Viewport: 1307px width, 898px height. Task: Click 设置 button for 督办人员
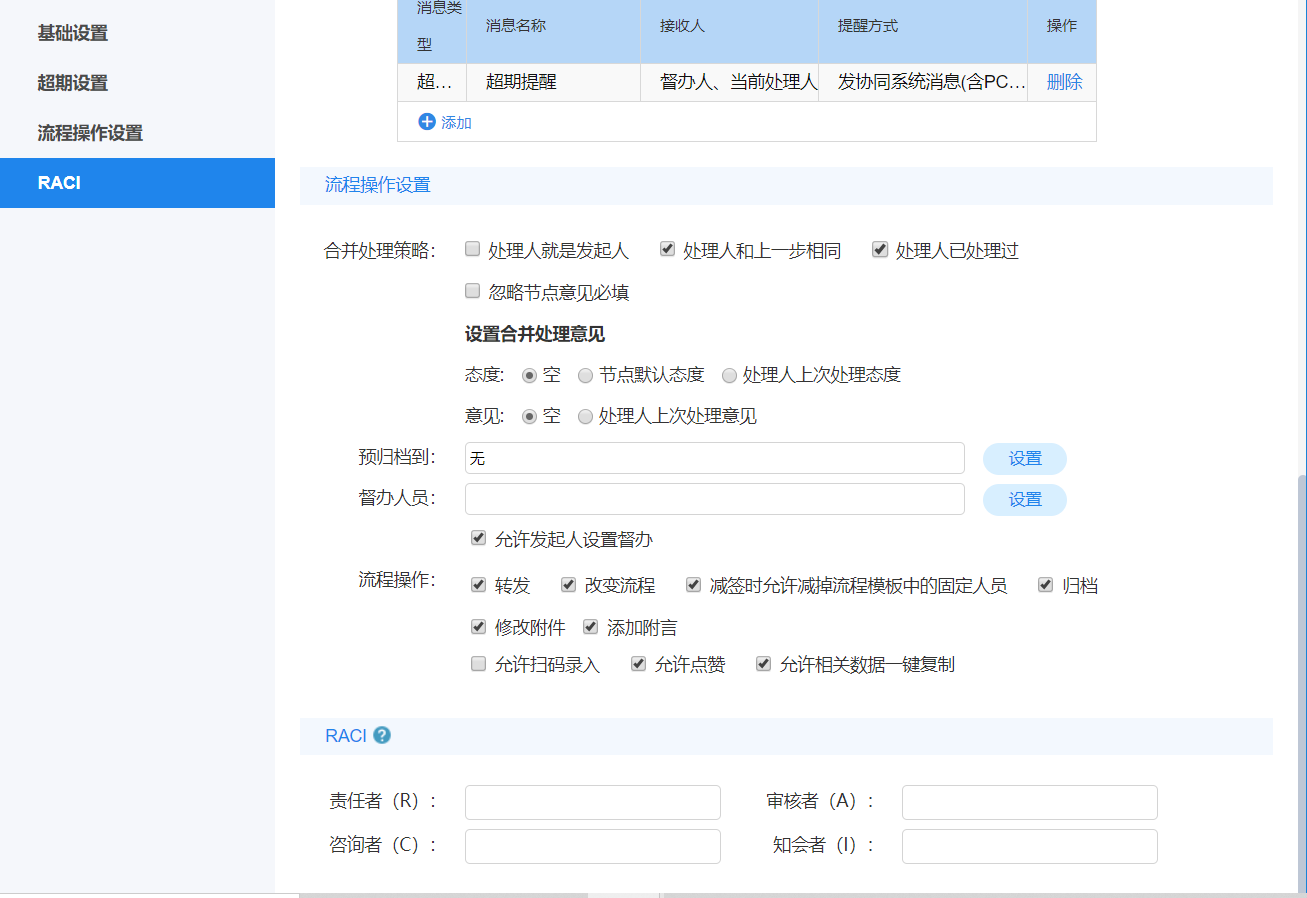tap(1024, 499)
